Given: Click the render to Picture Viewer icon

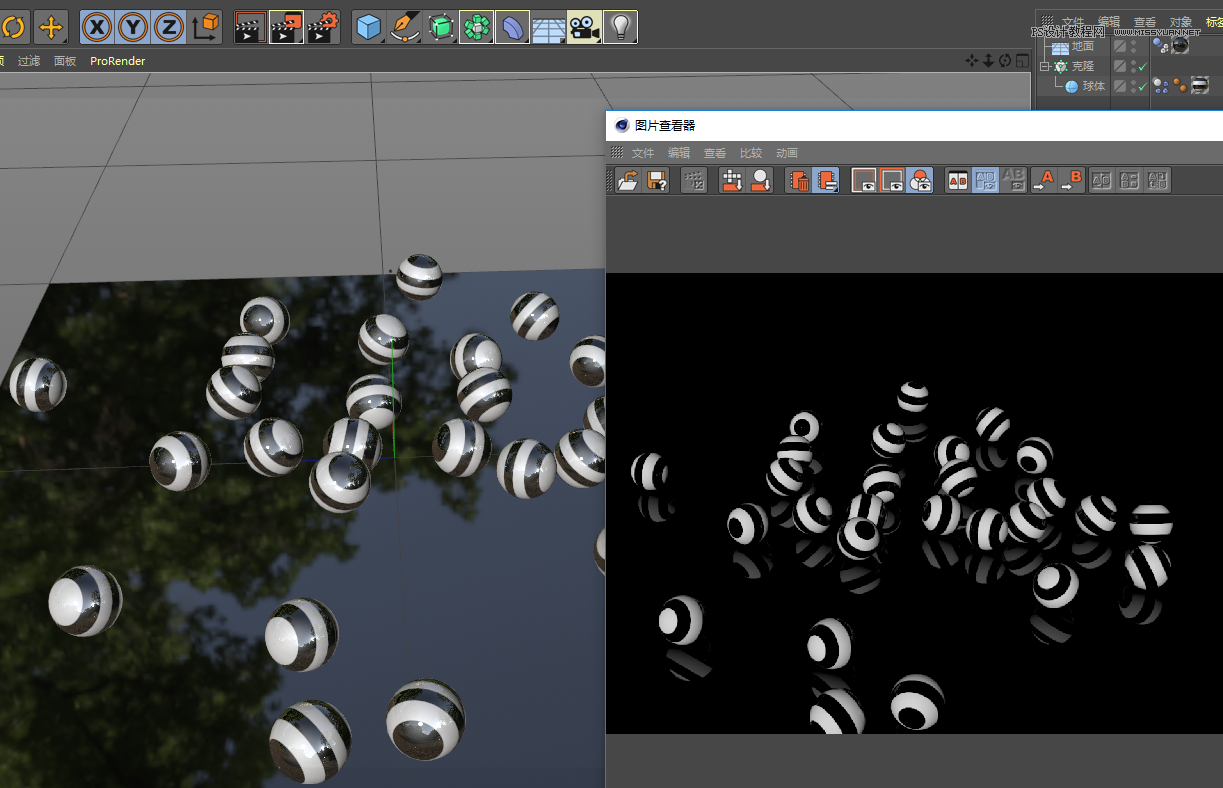Looking at the screenshot, I should (x=287, y=27).
